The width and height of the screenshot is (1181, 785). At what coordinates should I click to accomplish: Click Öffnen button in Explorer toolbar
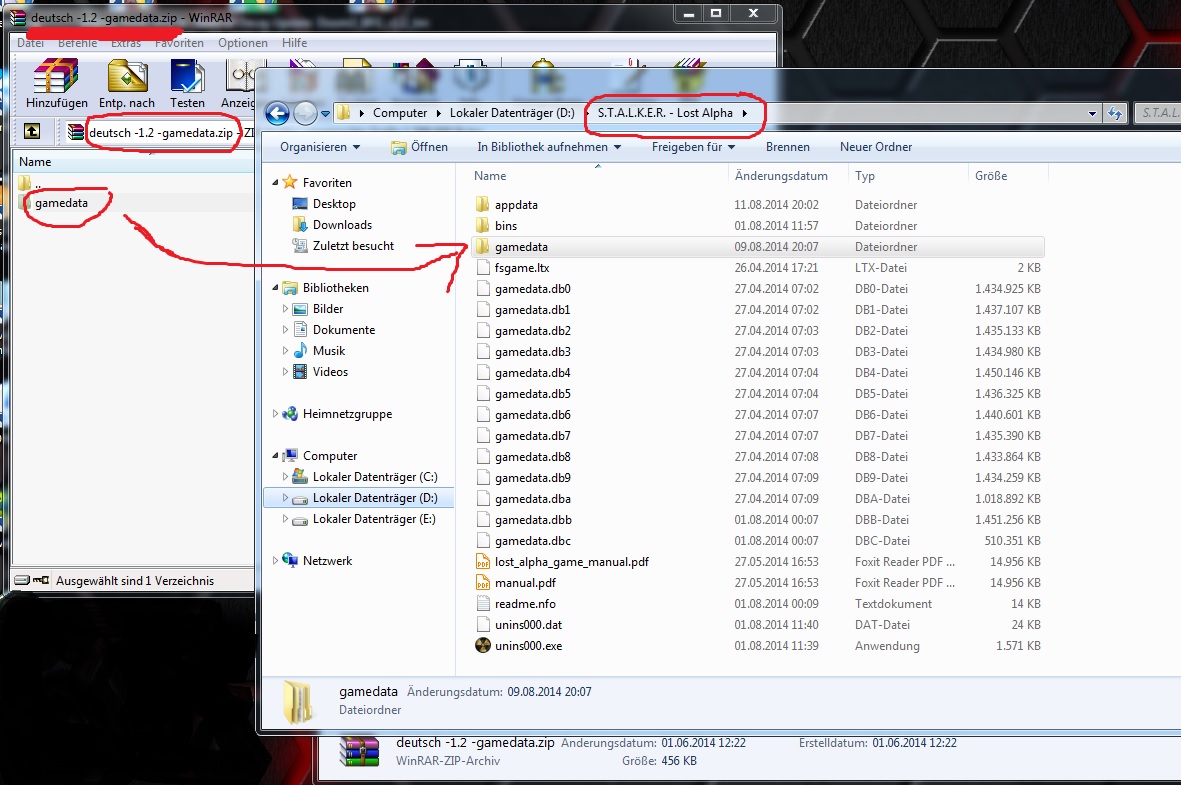click(420, 147)
